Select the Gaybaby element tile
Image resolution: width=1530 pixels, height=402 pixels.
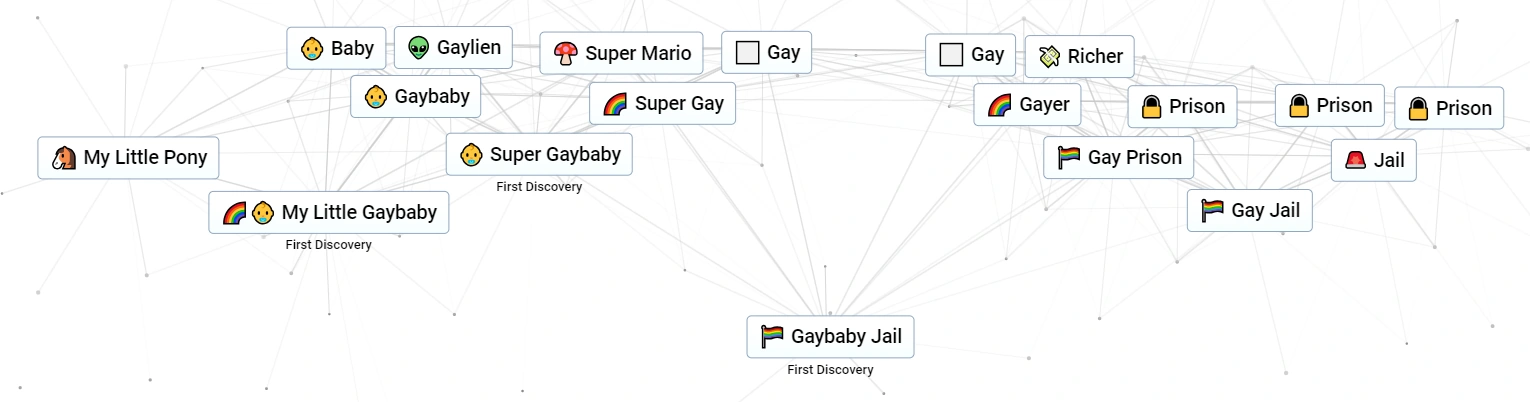[415, 97]
